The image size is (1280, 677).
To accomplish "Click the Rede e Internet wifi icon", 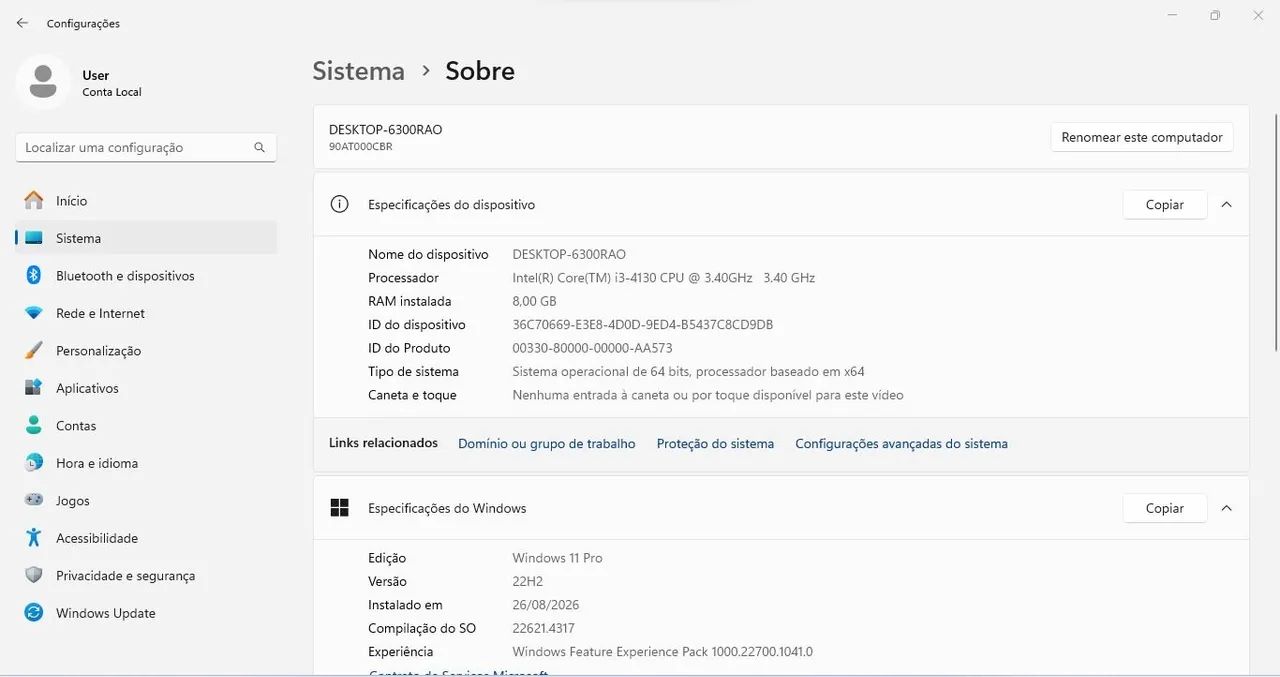I will coord(34,313).
